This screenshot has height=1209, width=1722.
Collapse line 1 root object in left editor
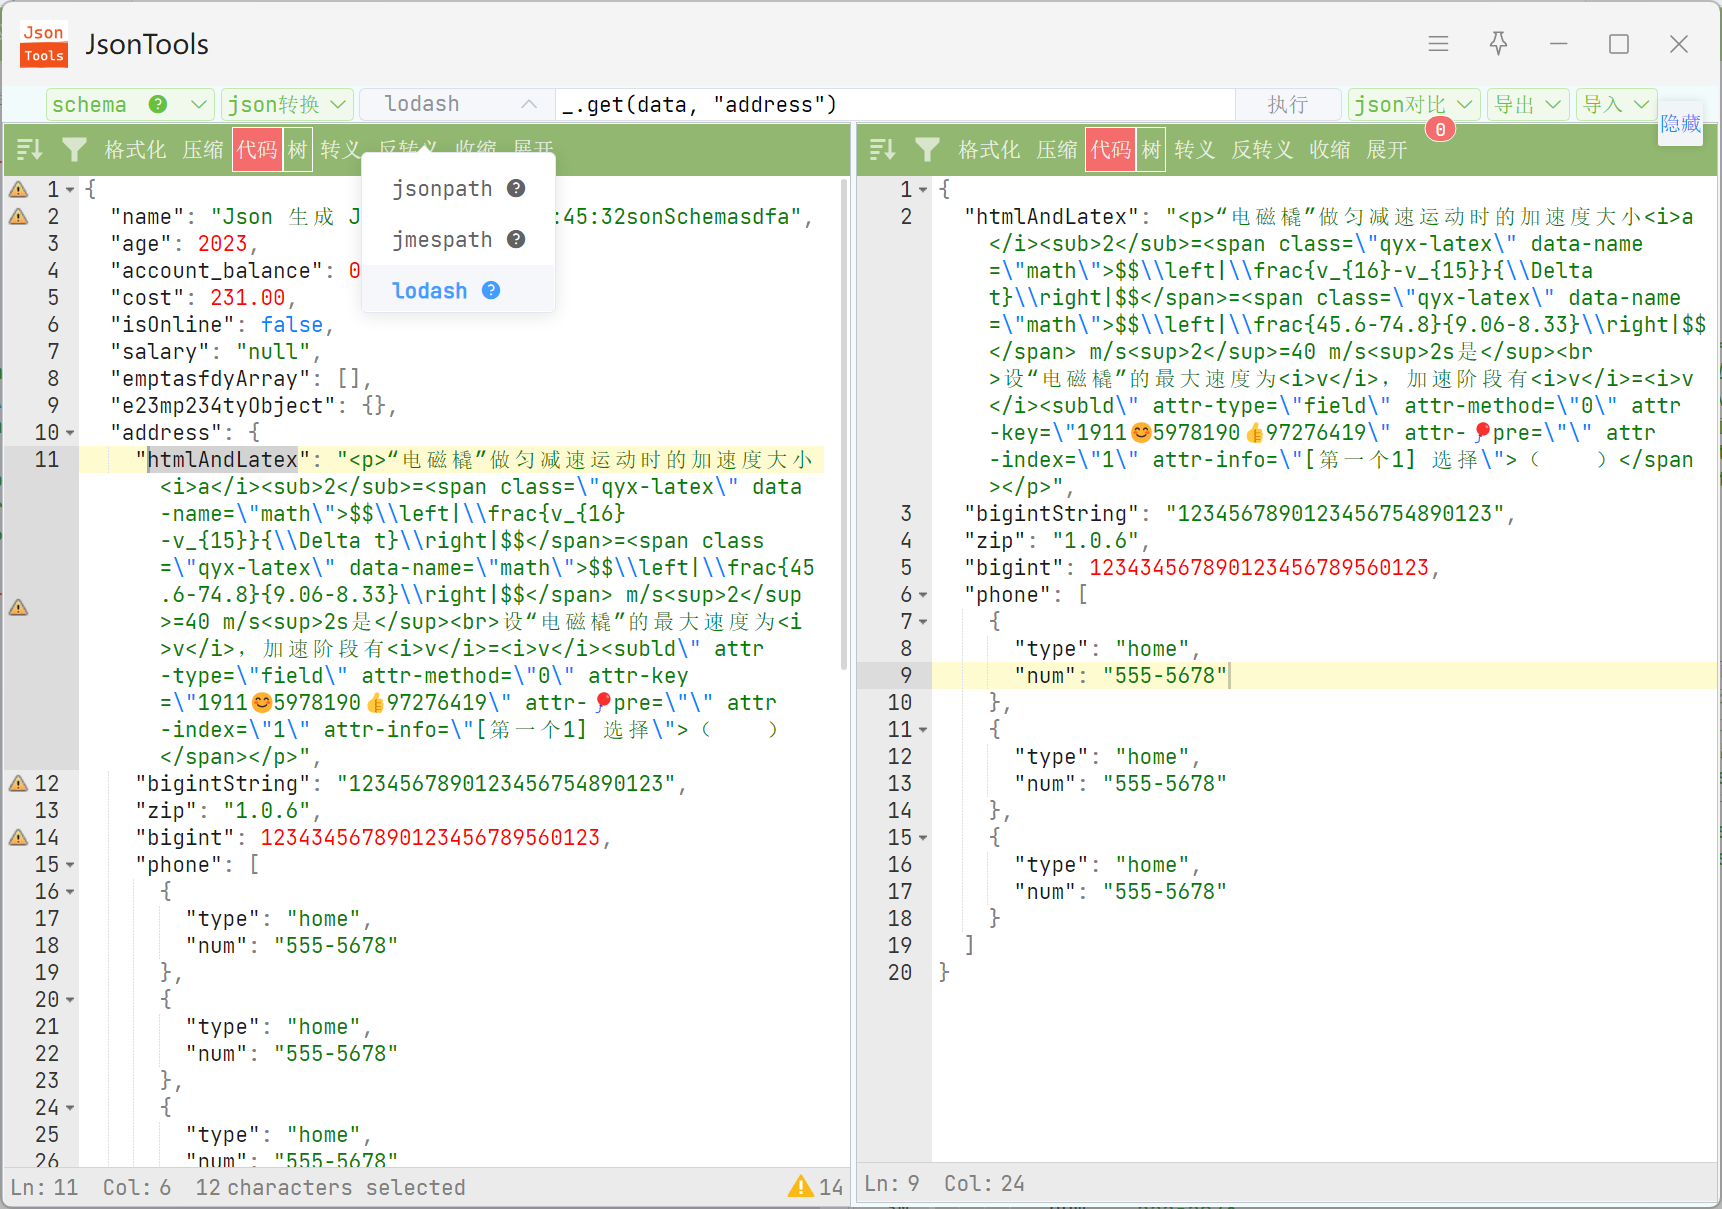(70, 190)
